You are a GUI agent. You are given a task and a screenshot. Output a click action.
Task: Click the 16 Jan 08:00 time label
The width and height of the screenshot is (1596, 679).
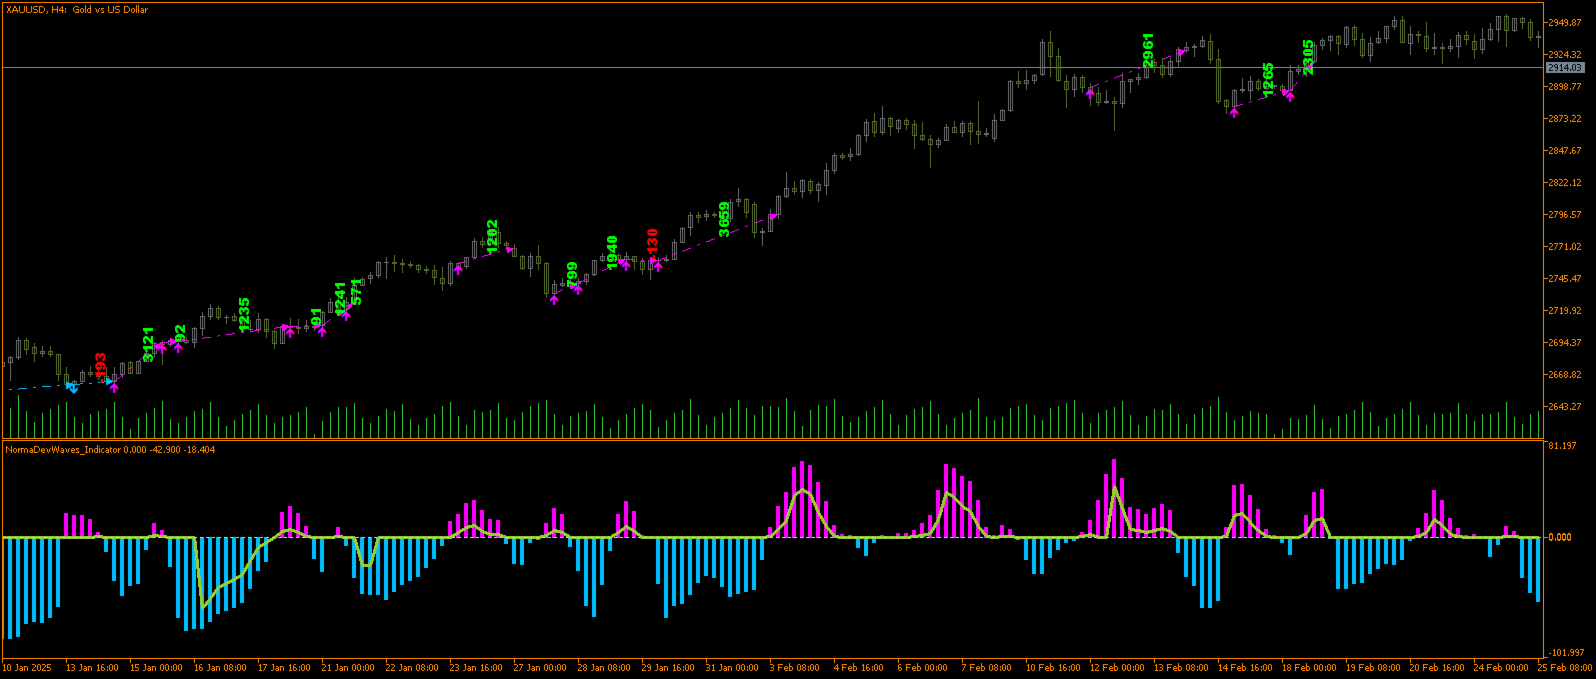click(x=220, y=667)
